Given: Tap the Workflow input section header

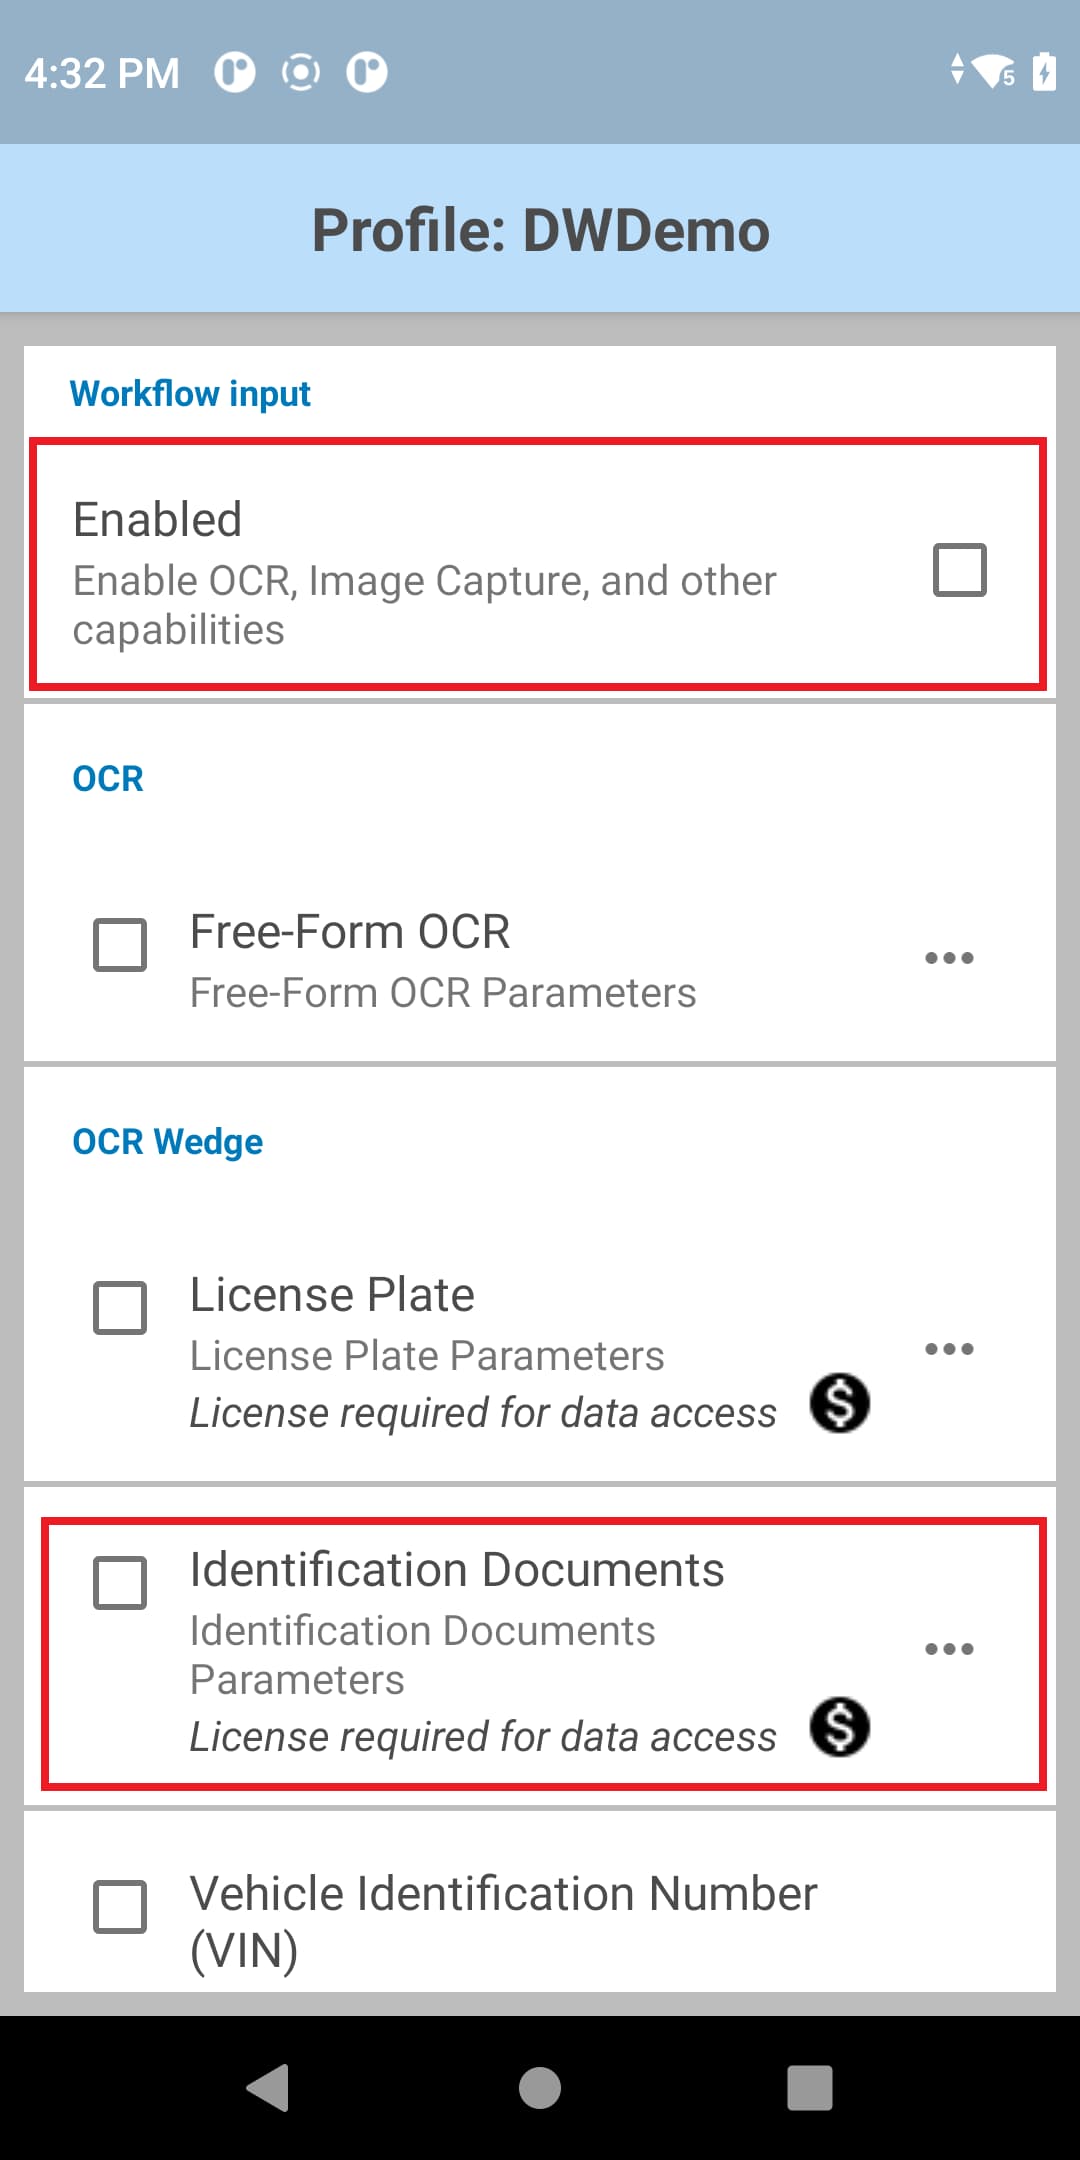Looking at the screenshot, I should [x=190, y=394].
